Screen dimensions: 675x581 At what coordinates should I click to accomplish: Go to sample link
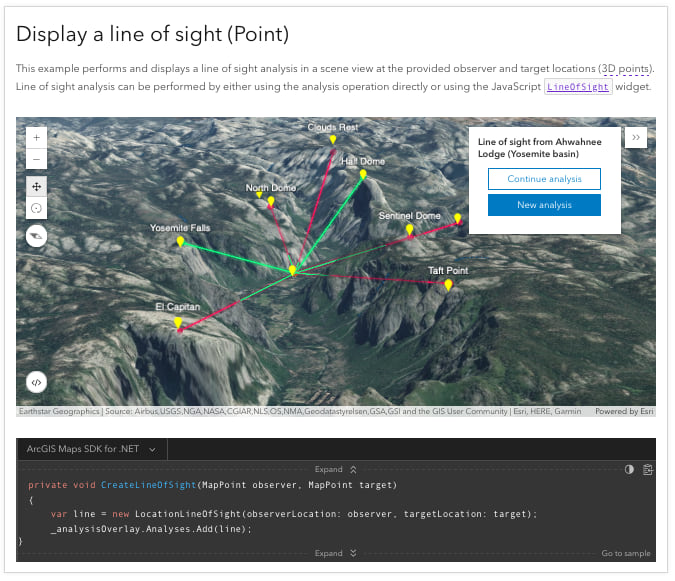coord(625,553)
